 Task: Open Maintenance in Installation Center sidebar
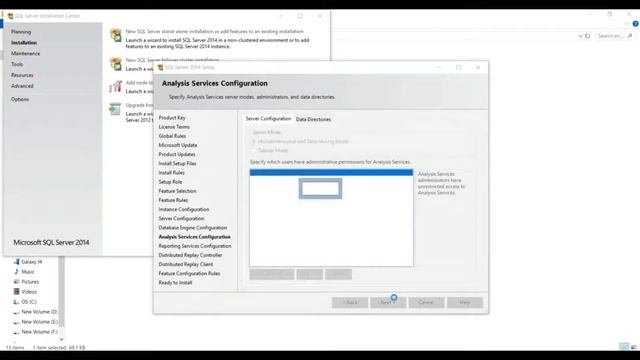click(x=25, y=53)
